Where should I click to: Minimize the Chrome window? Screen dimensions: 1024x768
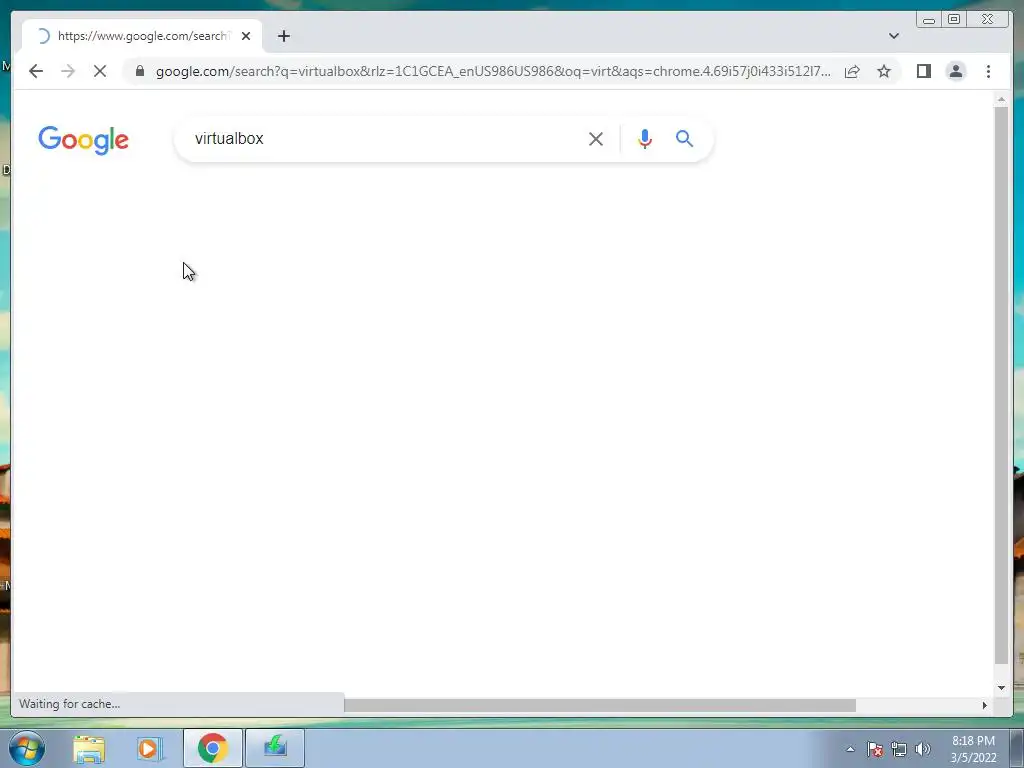point(929,20)
